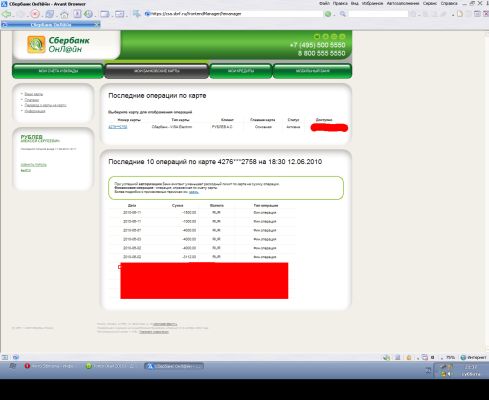The width and height of the screenshot is (489, 400).
Task: Open the Избранное menu
Action: 372,3
